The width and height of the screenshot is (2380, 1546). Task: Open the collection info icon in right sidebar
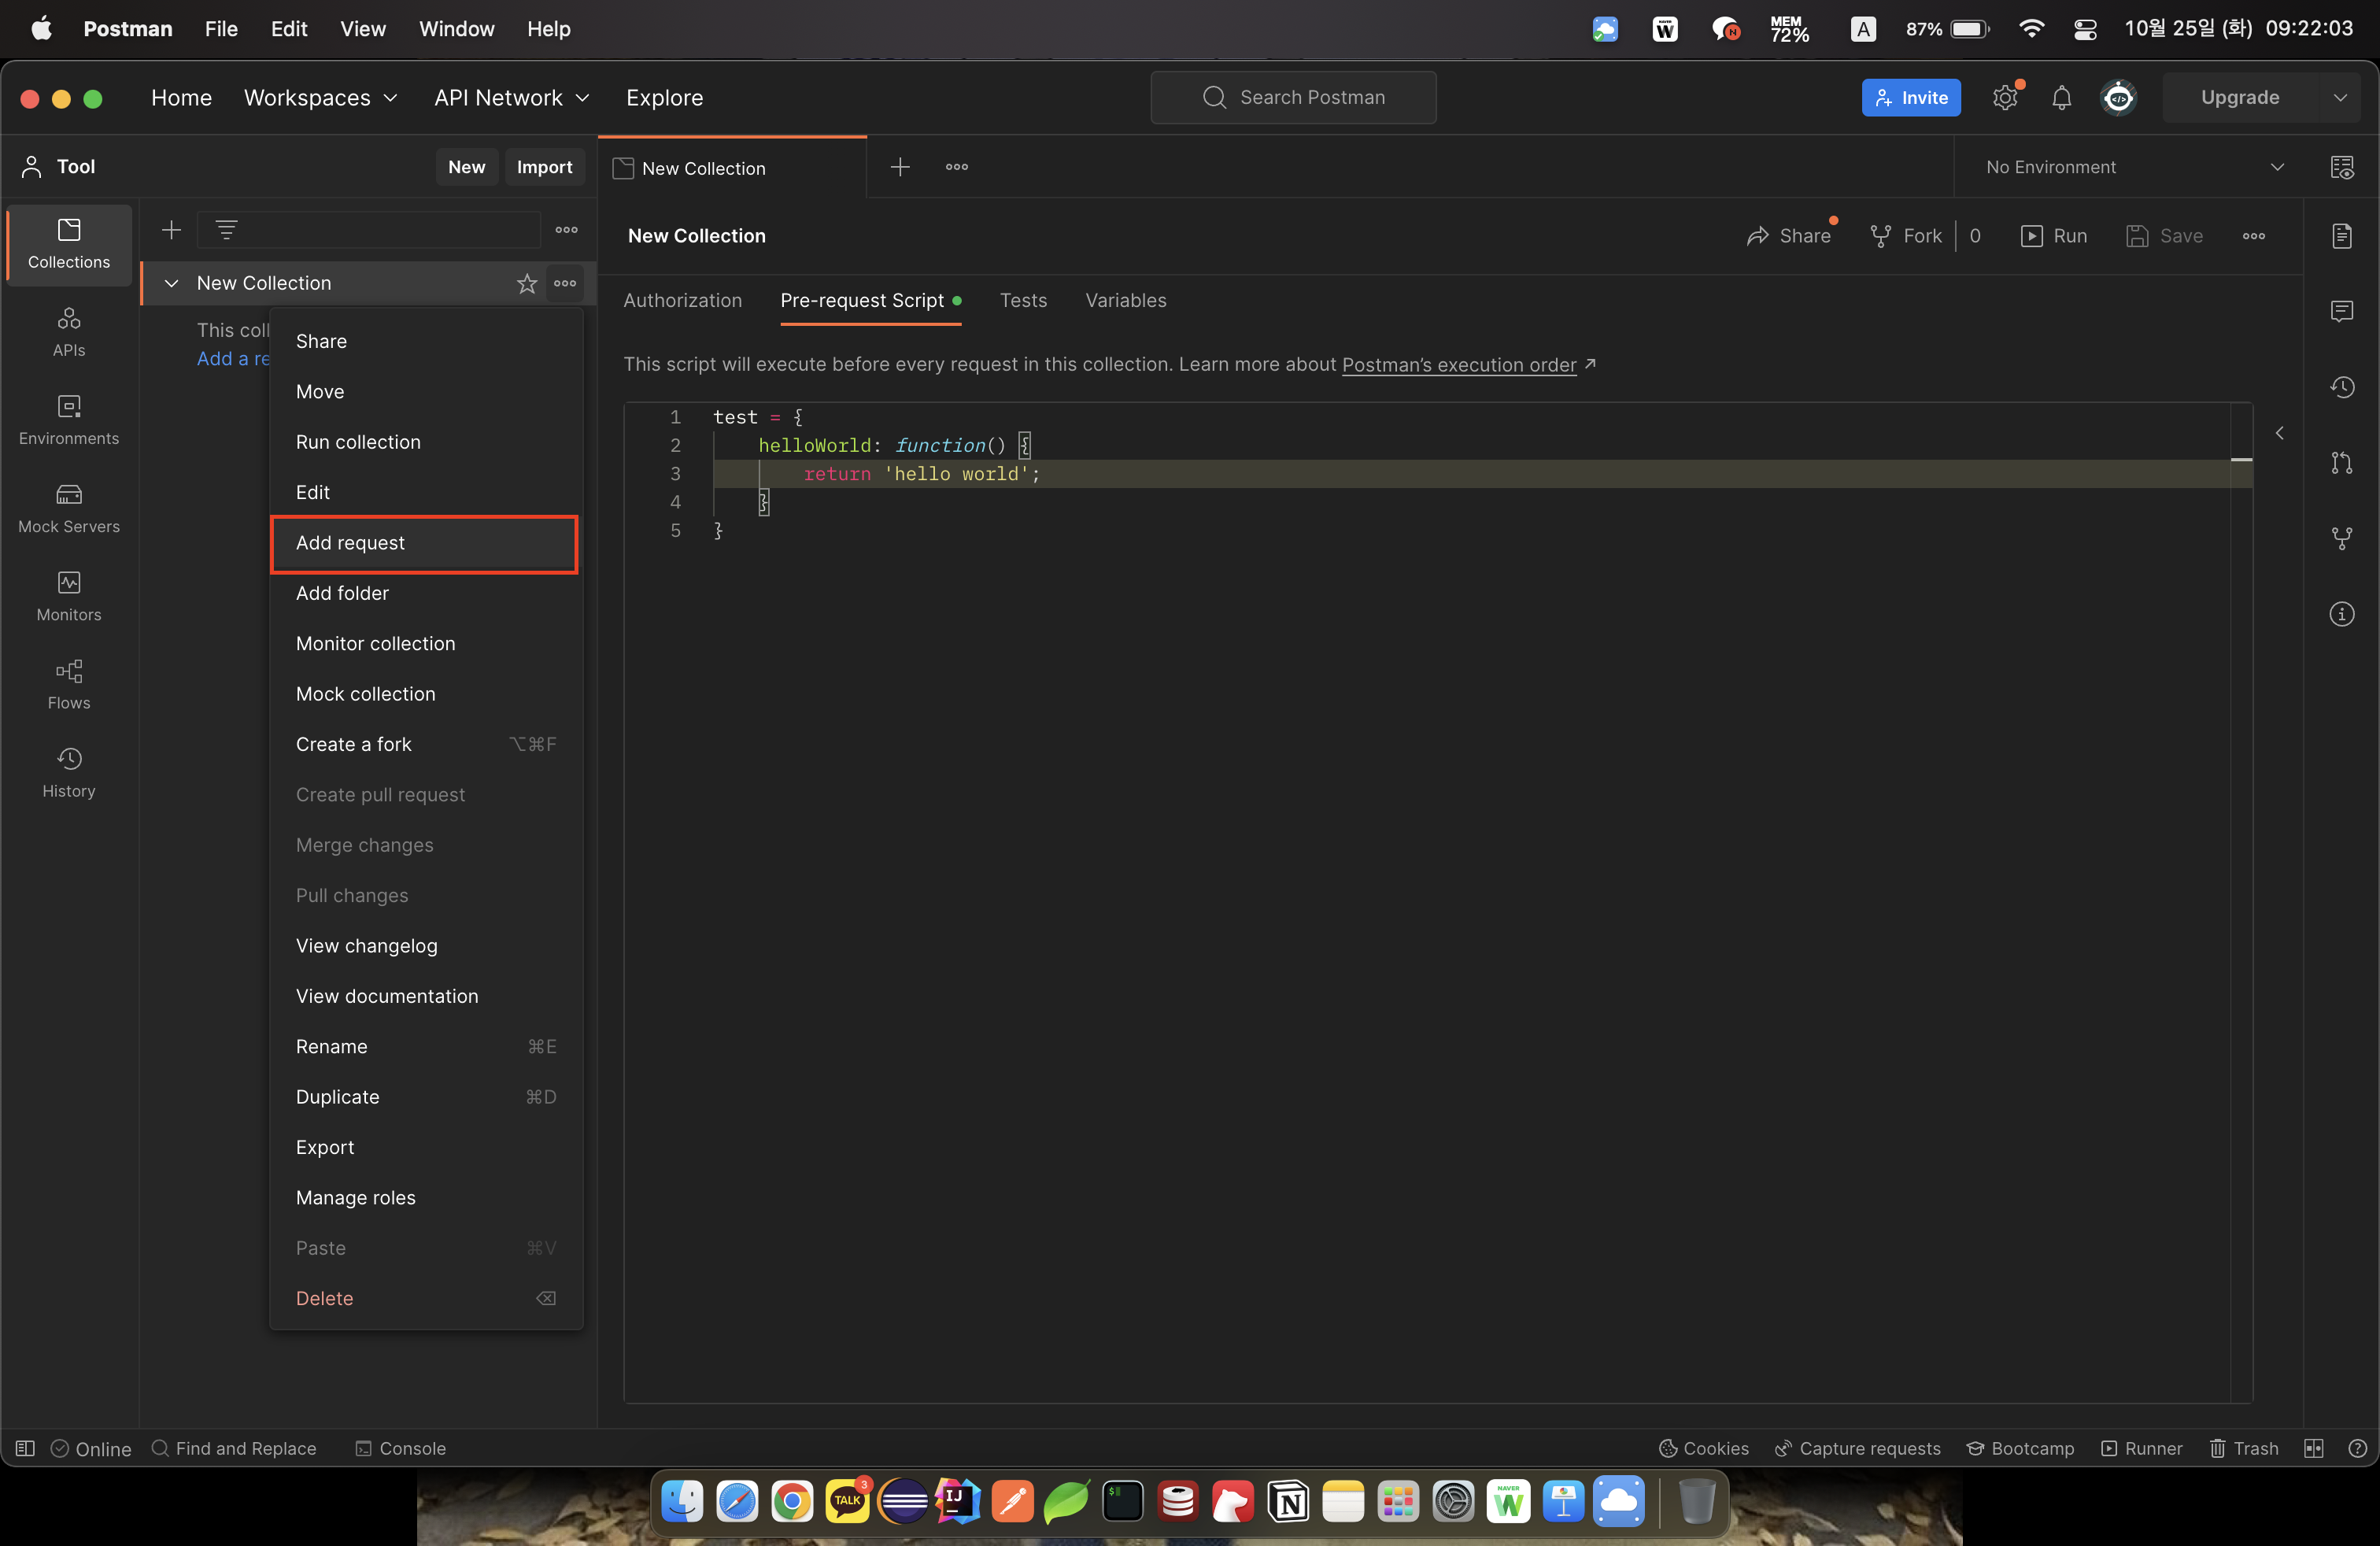(x=2341, y=614)
